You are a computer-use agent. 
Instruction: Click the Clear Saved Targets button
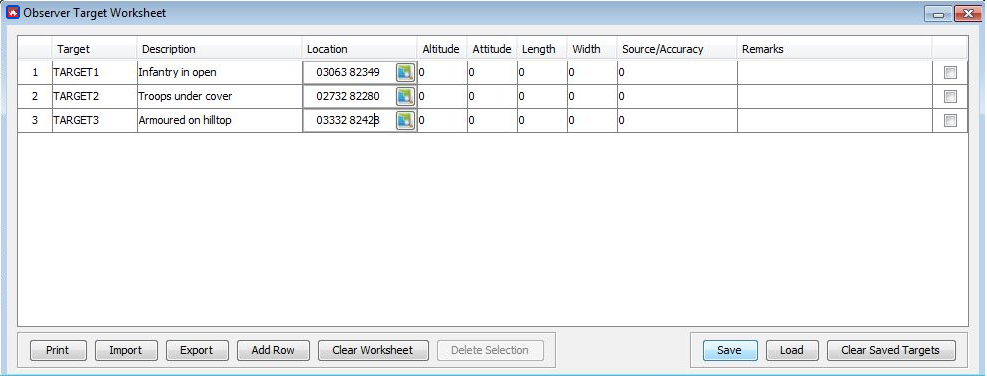[891, 350]
